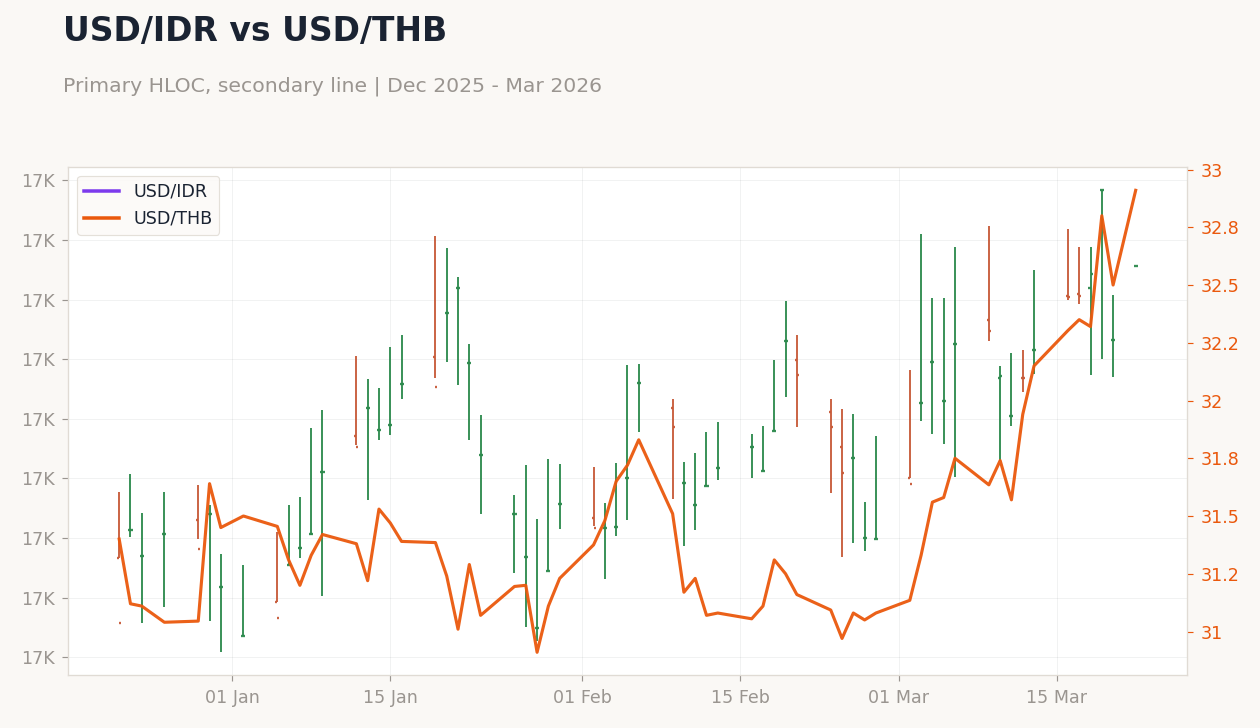Click the topmost green HLOC bar in mid-March
Viewport: 1260px width, 728px height.
click(1102, 274)
